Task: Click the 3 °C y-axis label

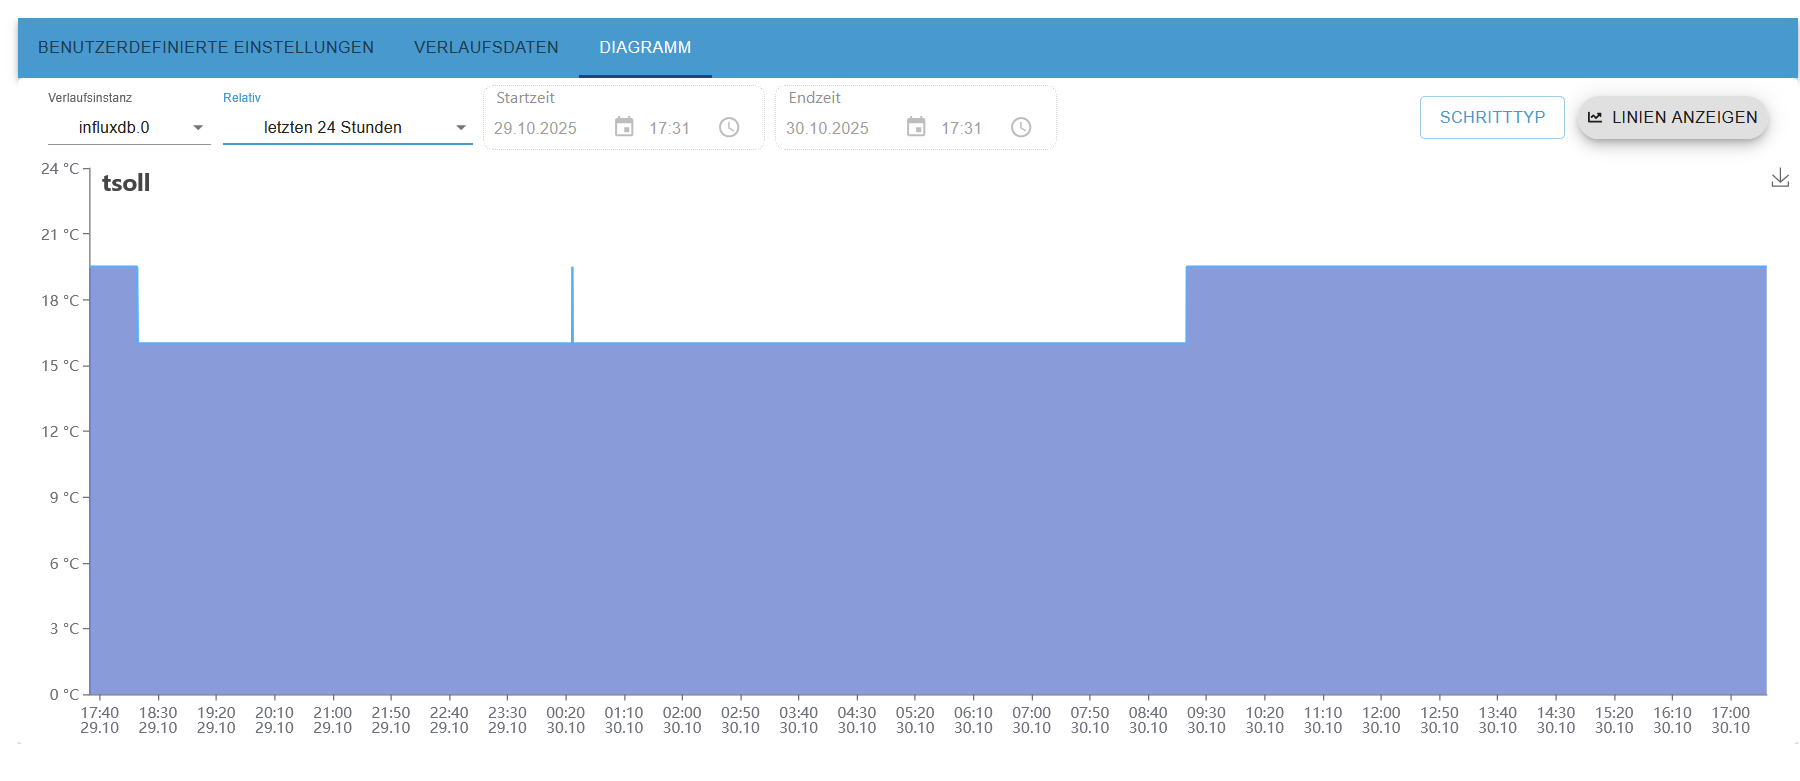Action: coord(64,629)
